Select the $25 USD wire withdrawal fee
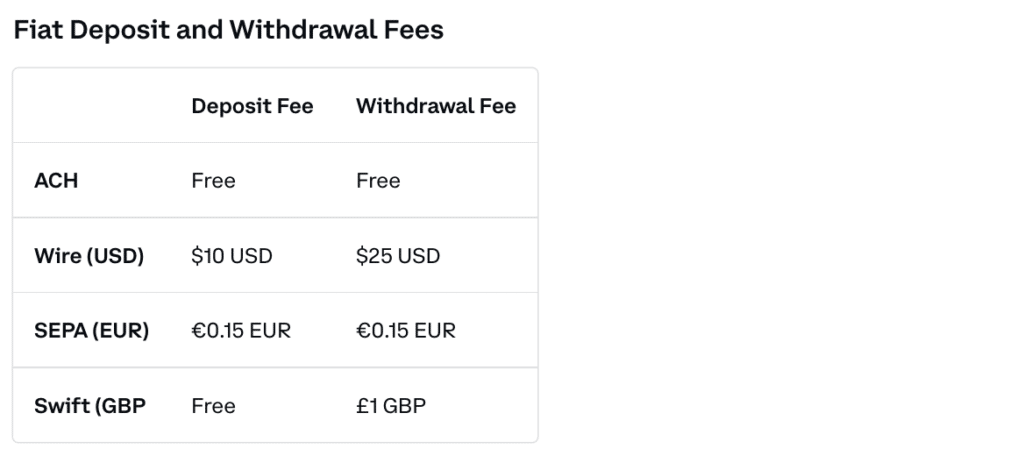Screen dimensions: 1024x470 [398, 256]
